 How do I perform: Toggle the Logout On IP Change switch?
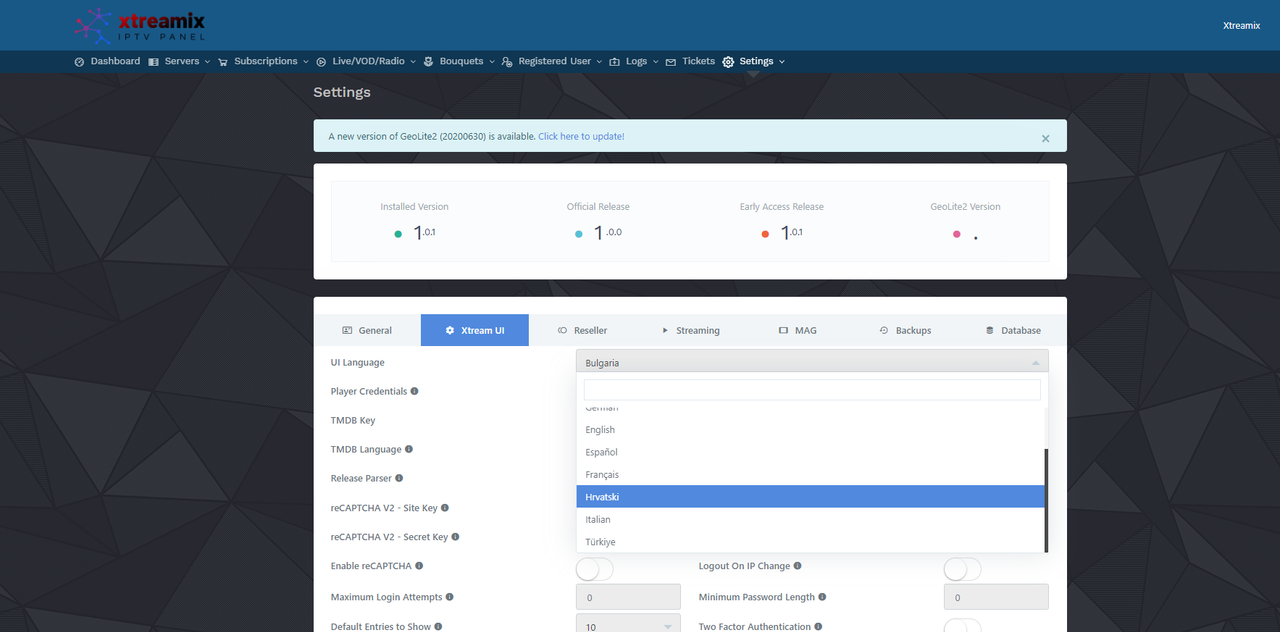coord(963,569)
